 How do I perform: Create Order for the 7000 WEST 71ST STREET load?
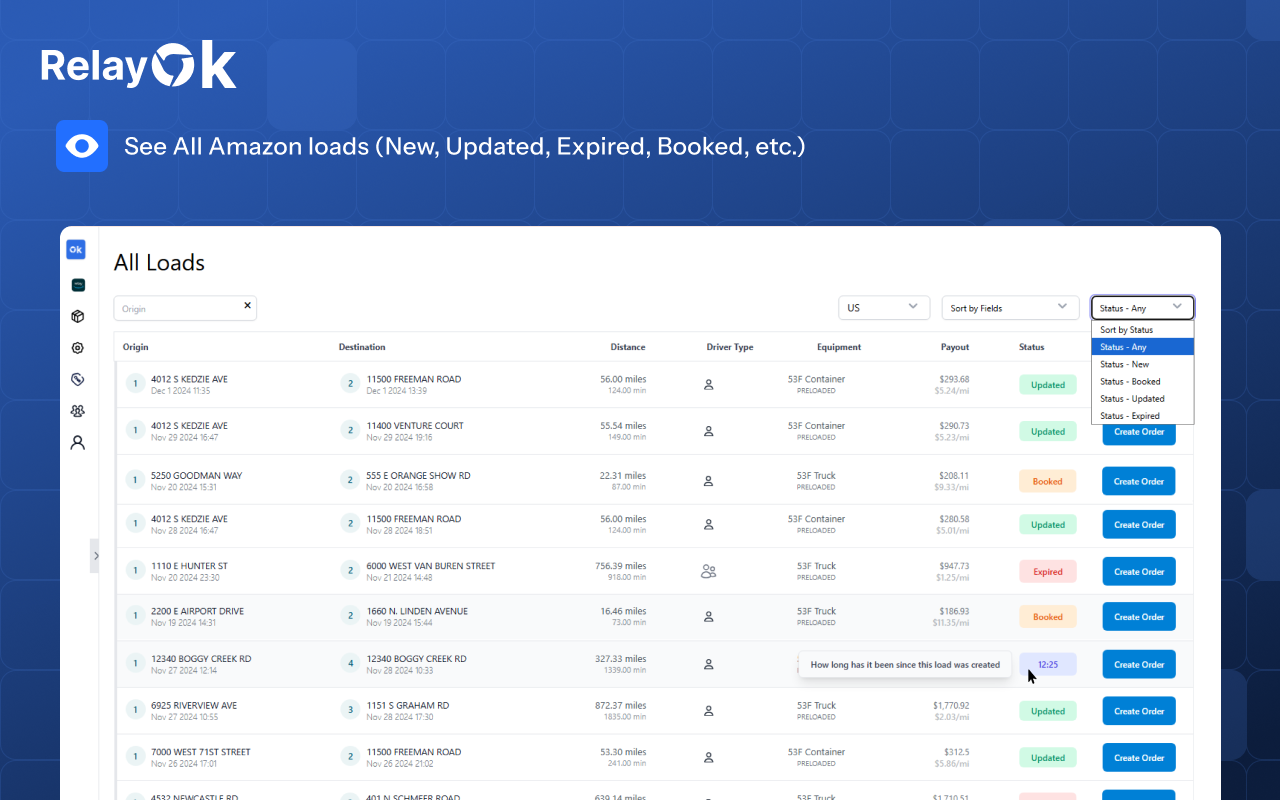[x=1139, y=758]
